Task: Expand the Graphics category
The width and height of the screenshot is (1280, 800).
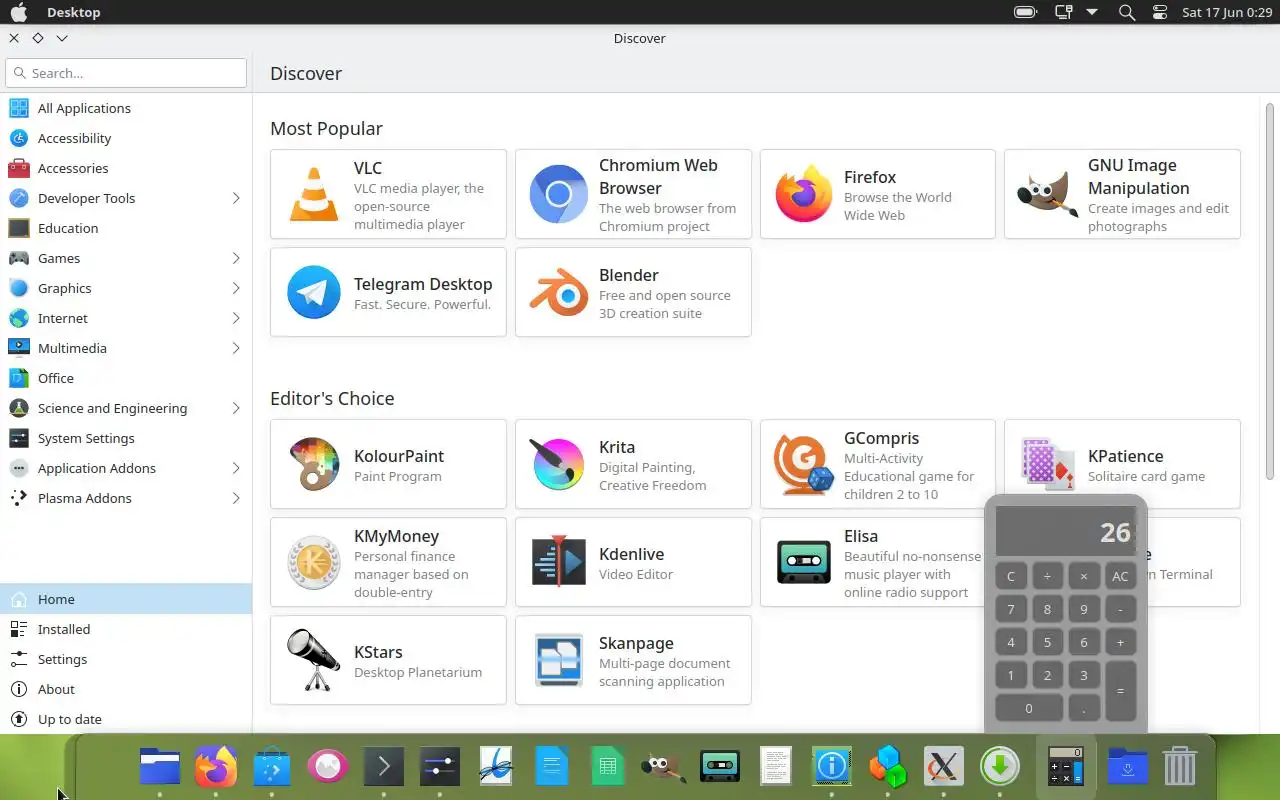Action: [x=236, y=288]
